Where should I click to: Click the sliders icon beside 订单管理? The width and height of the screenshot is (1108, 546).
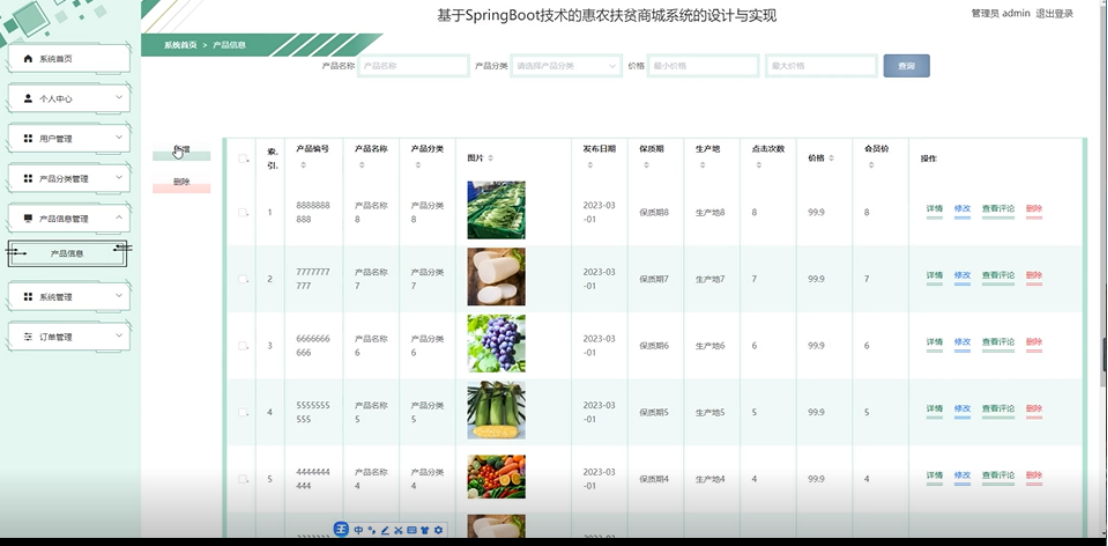(x=28, y=337)
